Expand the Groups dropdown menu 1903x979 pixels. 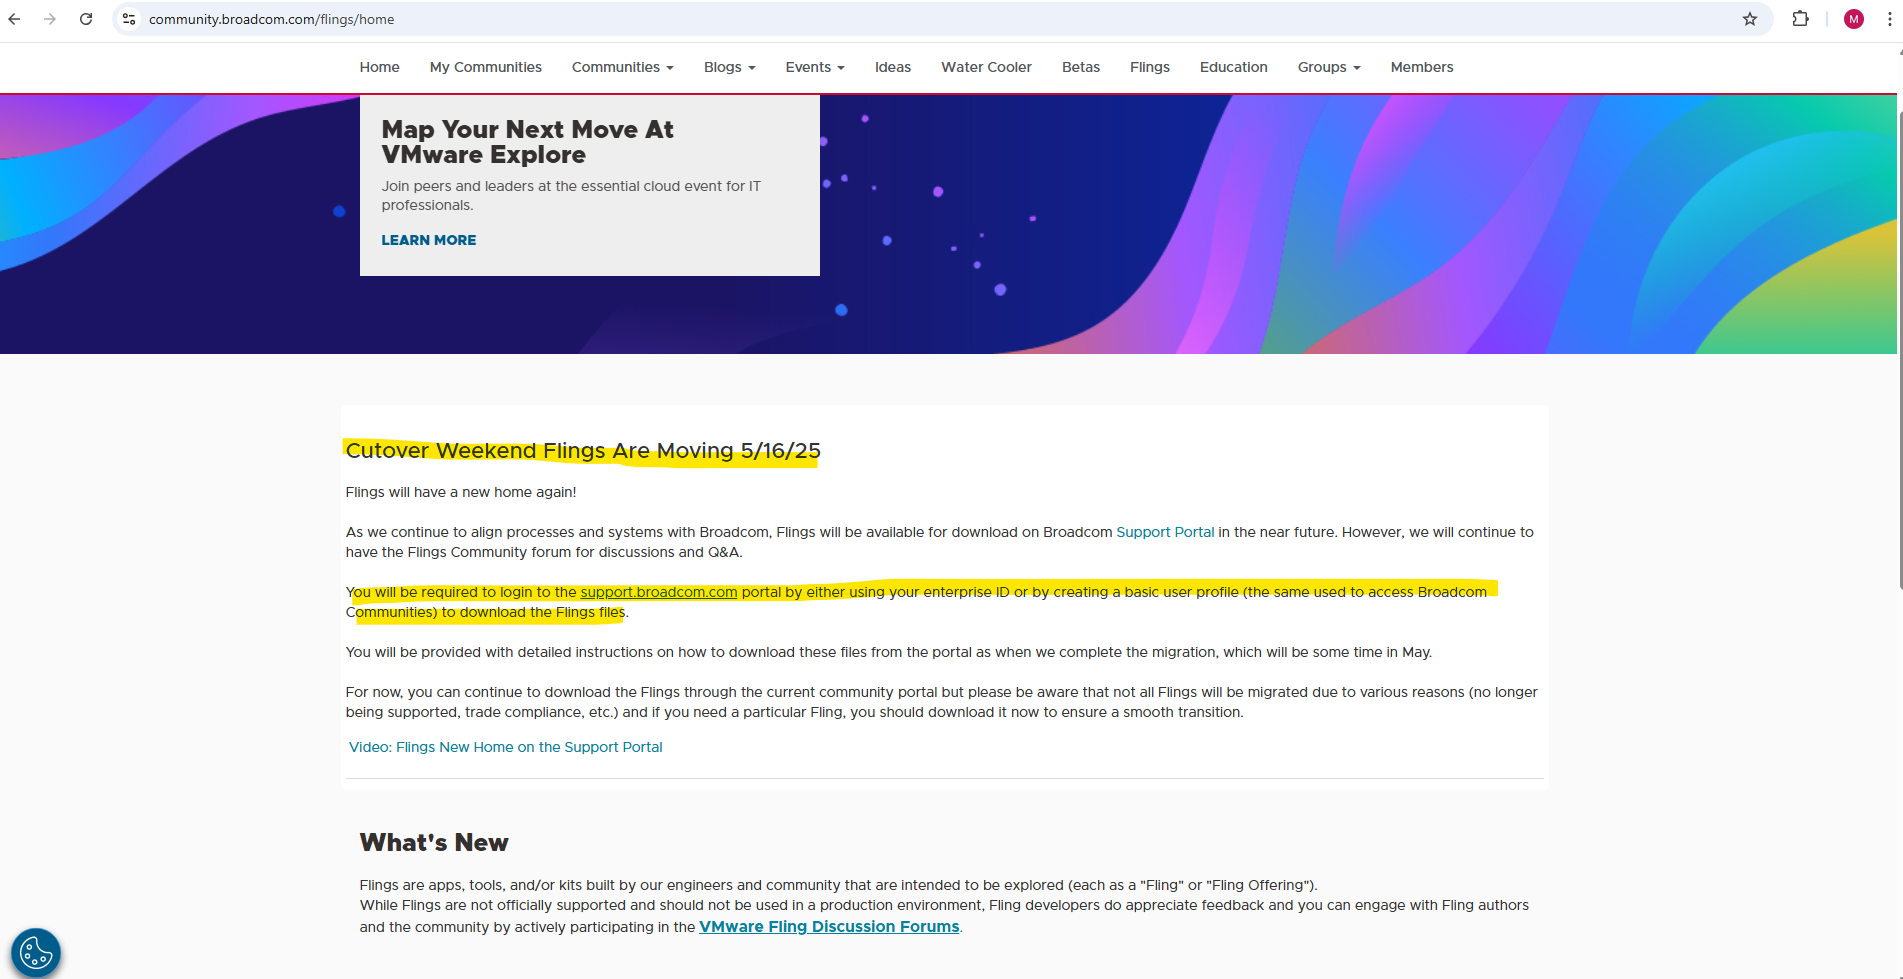point(1329,67)
